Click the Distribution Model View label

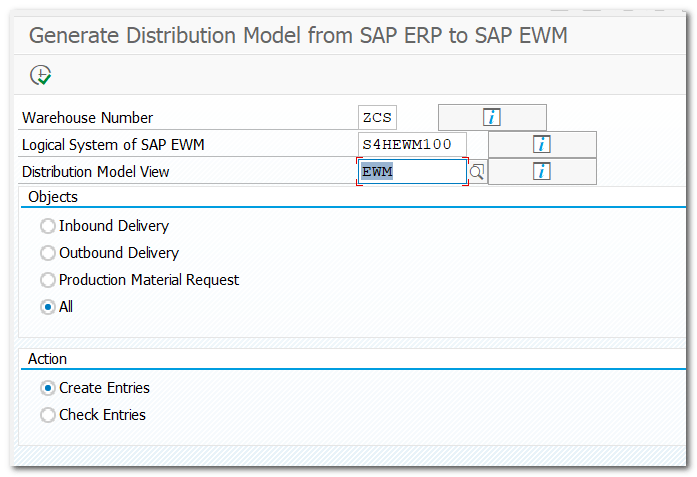tap(96, 172)
